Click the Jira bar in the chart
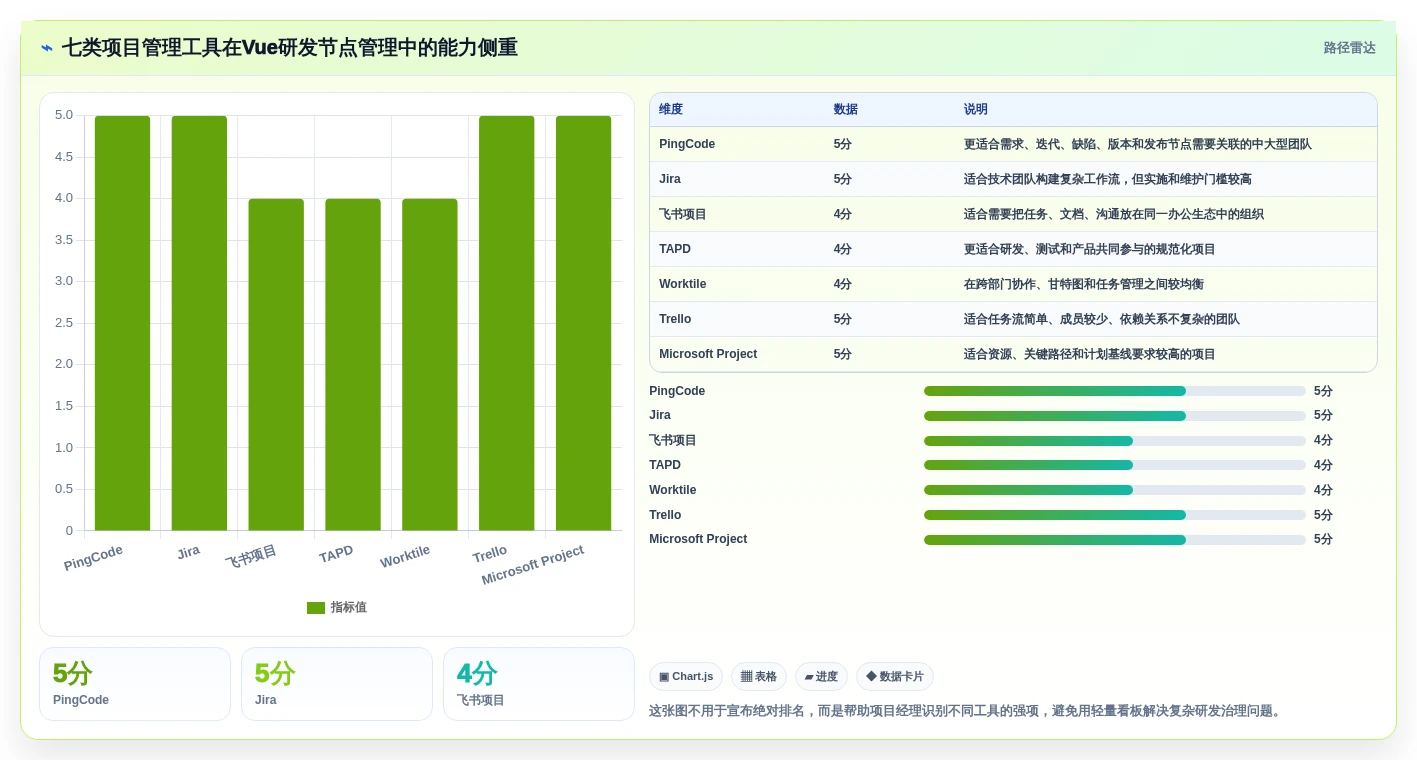Image resolution: width=1417 pixels, height=760 pixels. 199,323
